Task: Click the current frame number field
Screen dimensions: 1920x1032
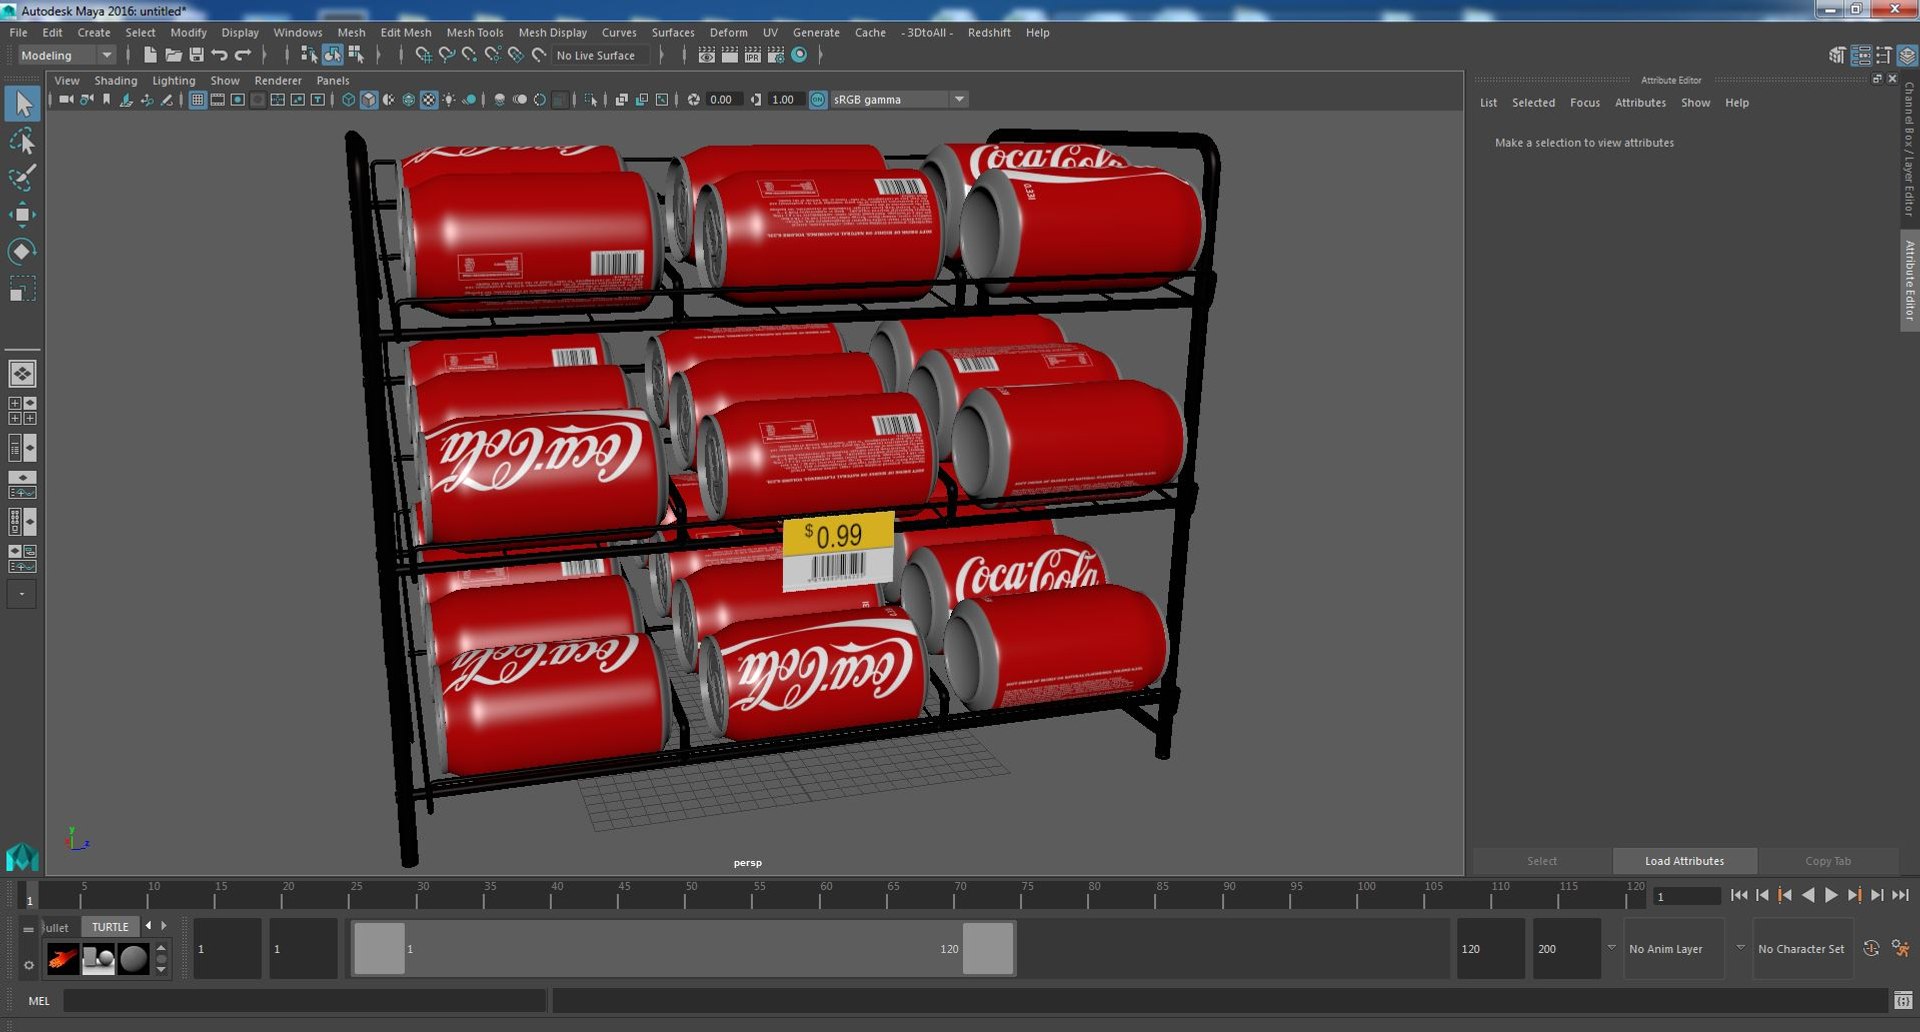Action: [x=1687, y=896]
